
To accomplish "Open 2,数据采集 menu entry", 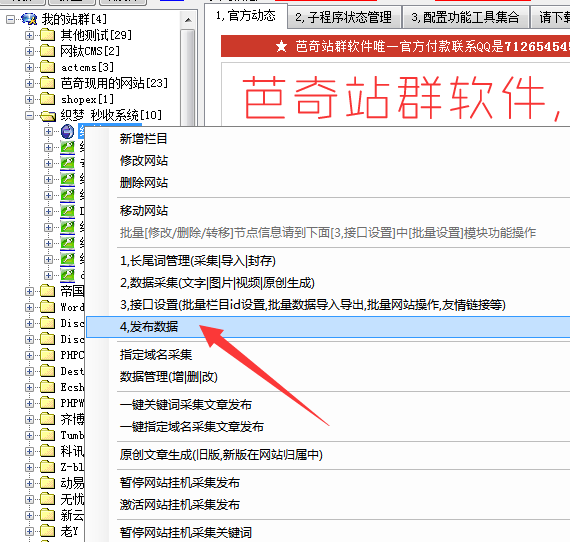I will pos(217,282).
